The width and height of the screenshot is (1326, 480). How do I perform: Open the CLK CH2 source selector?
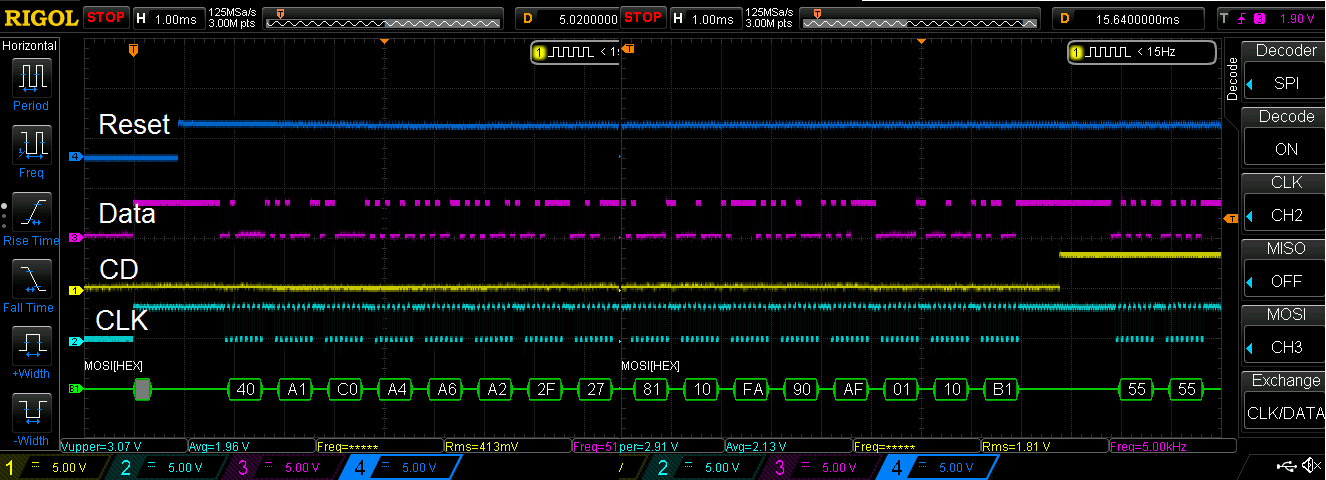(1285, 215)
